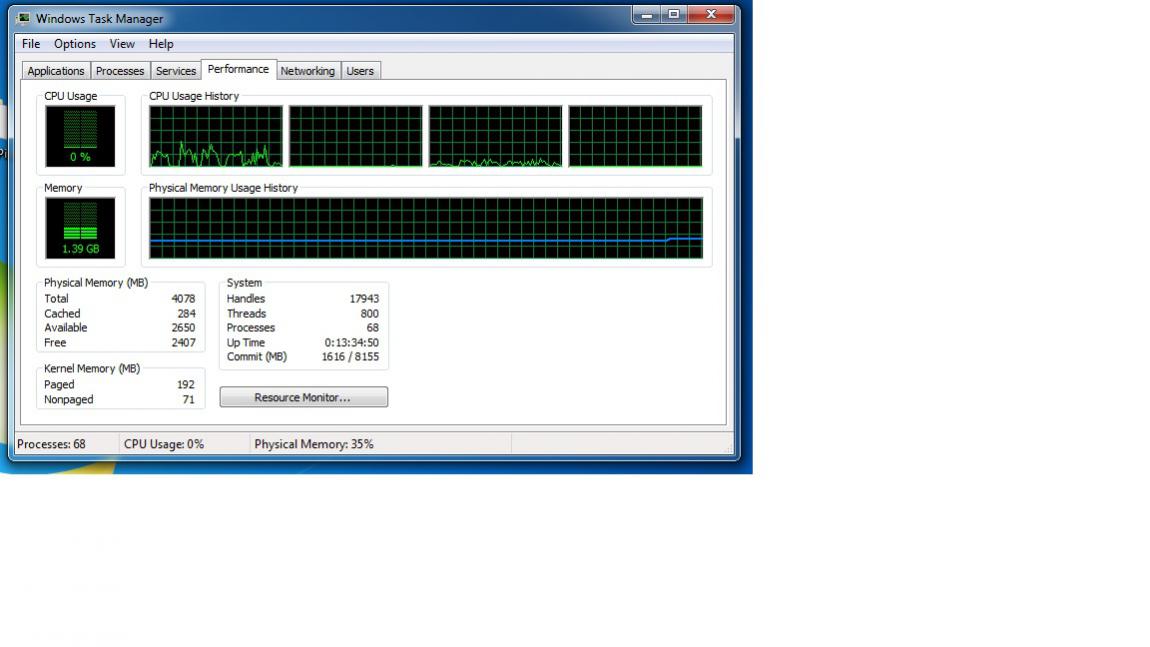This screenshot has height=647, width=1150.
Task: Click the 'Kernel Memory (MB)' group label
Action: click(92, 368)
